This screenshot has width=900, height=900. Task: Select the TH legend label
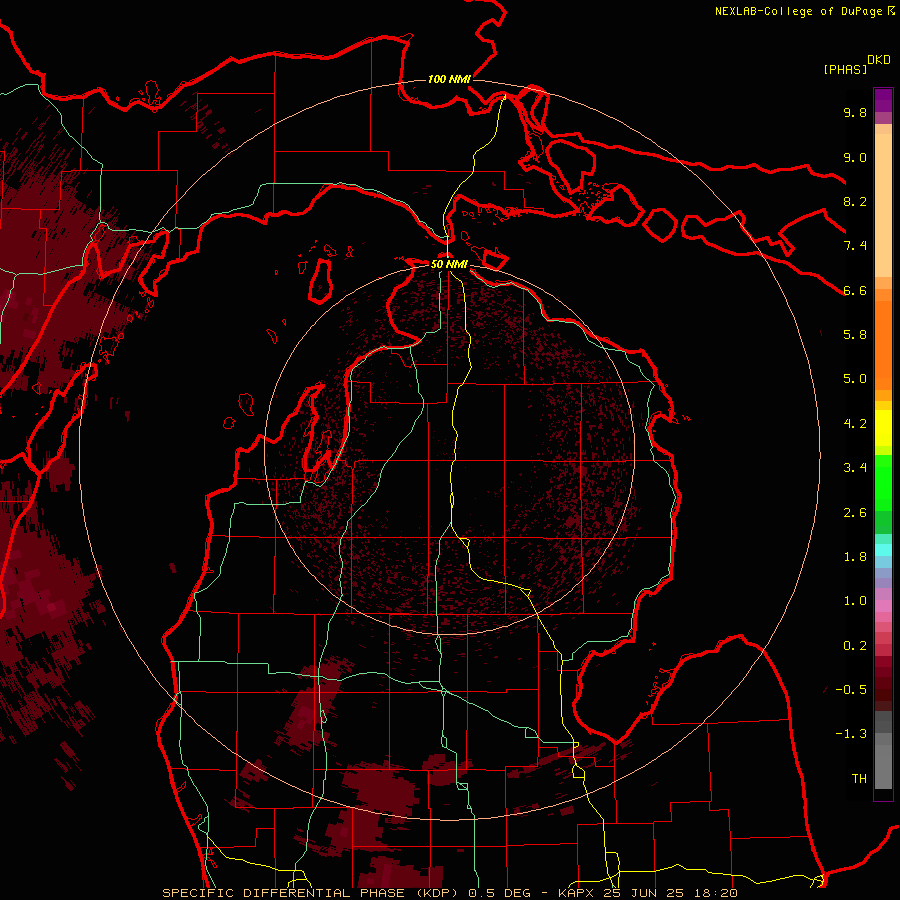click(x=859, y=779)
